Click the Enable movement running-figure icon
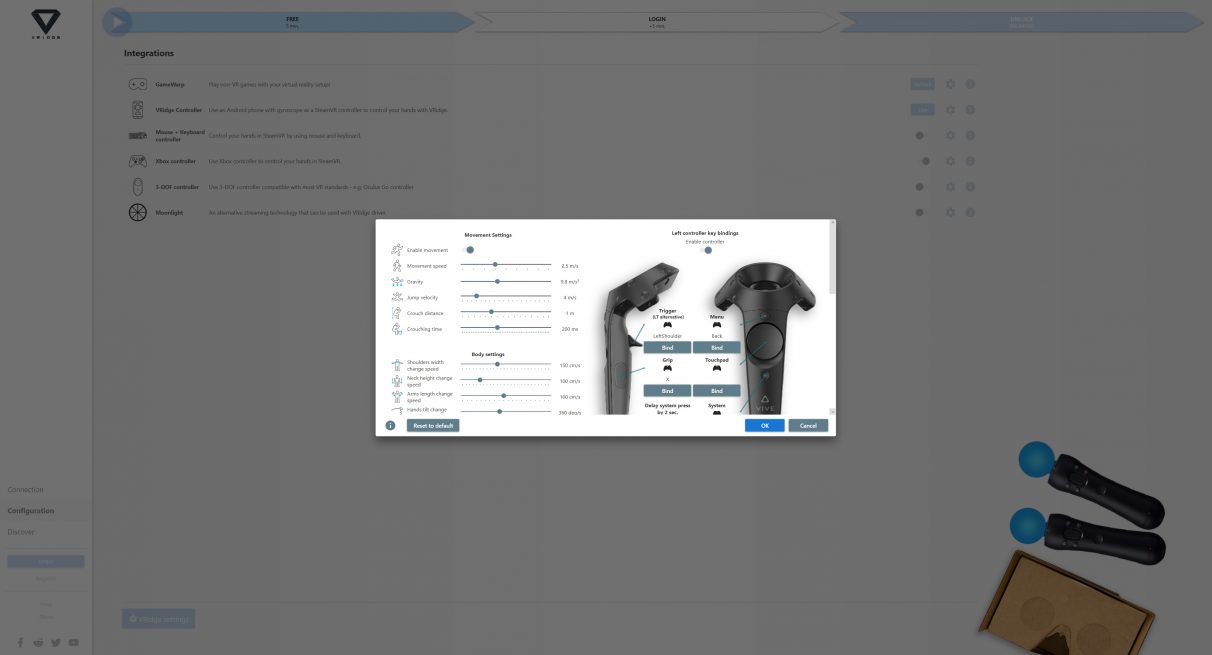Image resolution: width=1212 pixels, height=655 pixels. point(397,250)
